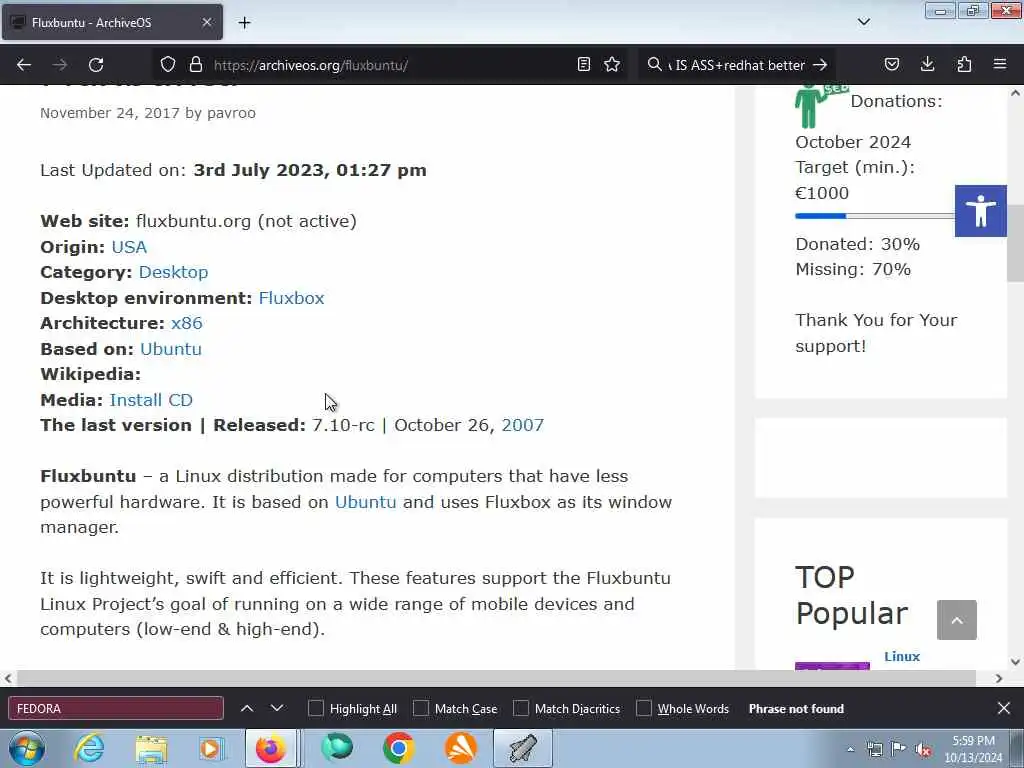The height and width of the screenshot is (768, 1024).
Task: Find previous match with the up chevron
Action: (x=247, y=708)
